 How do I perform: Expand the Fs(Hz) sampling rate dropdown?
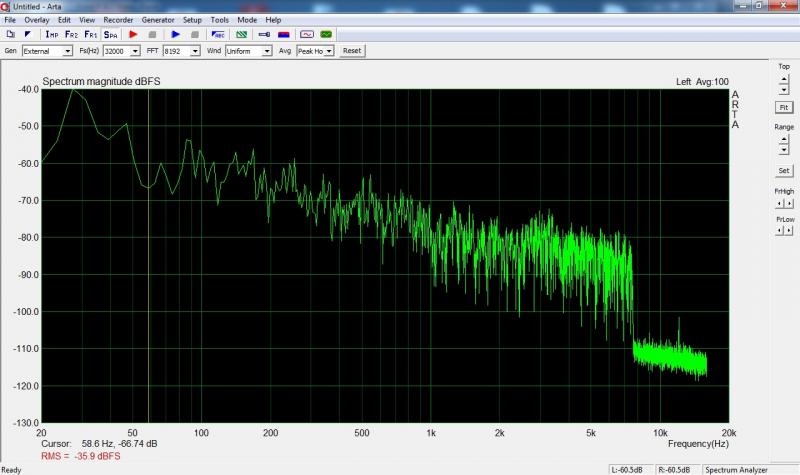(x=135, y=50)
